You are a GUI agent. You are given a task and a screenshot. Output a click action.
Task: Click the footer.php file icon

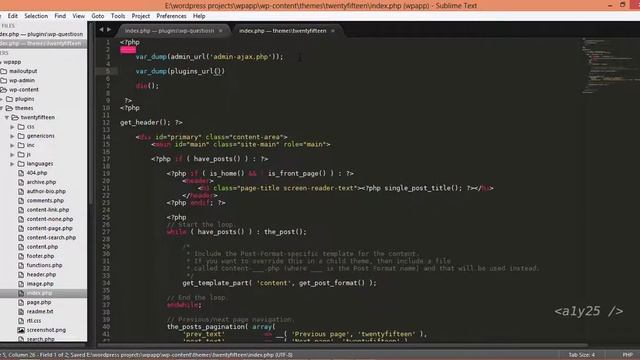click(x=21, y=256)
